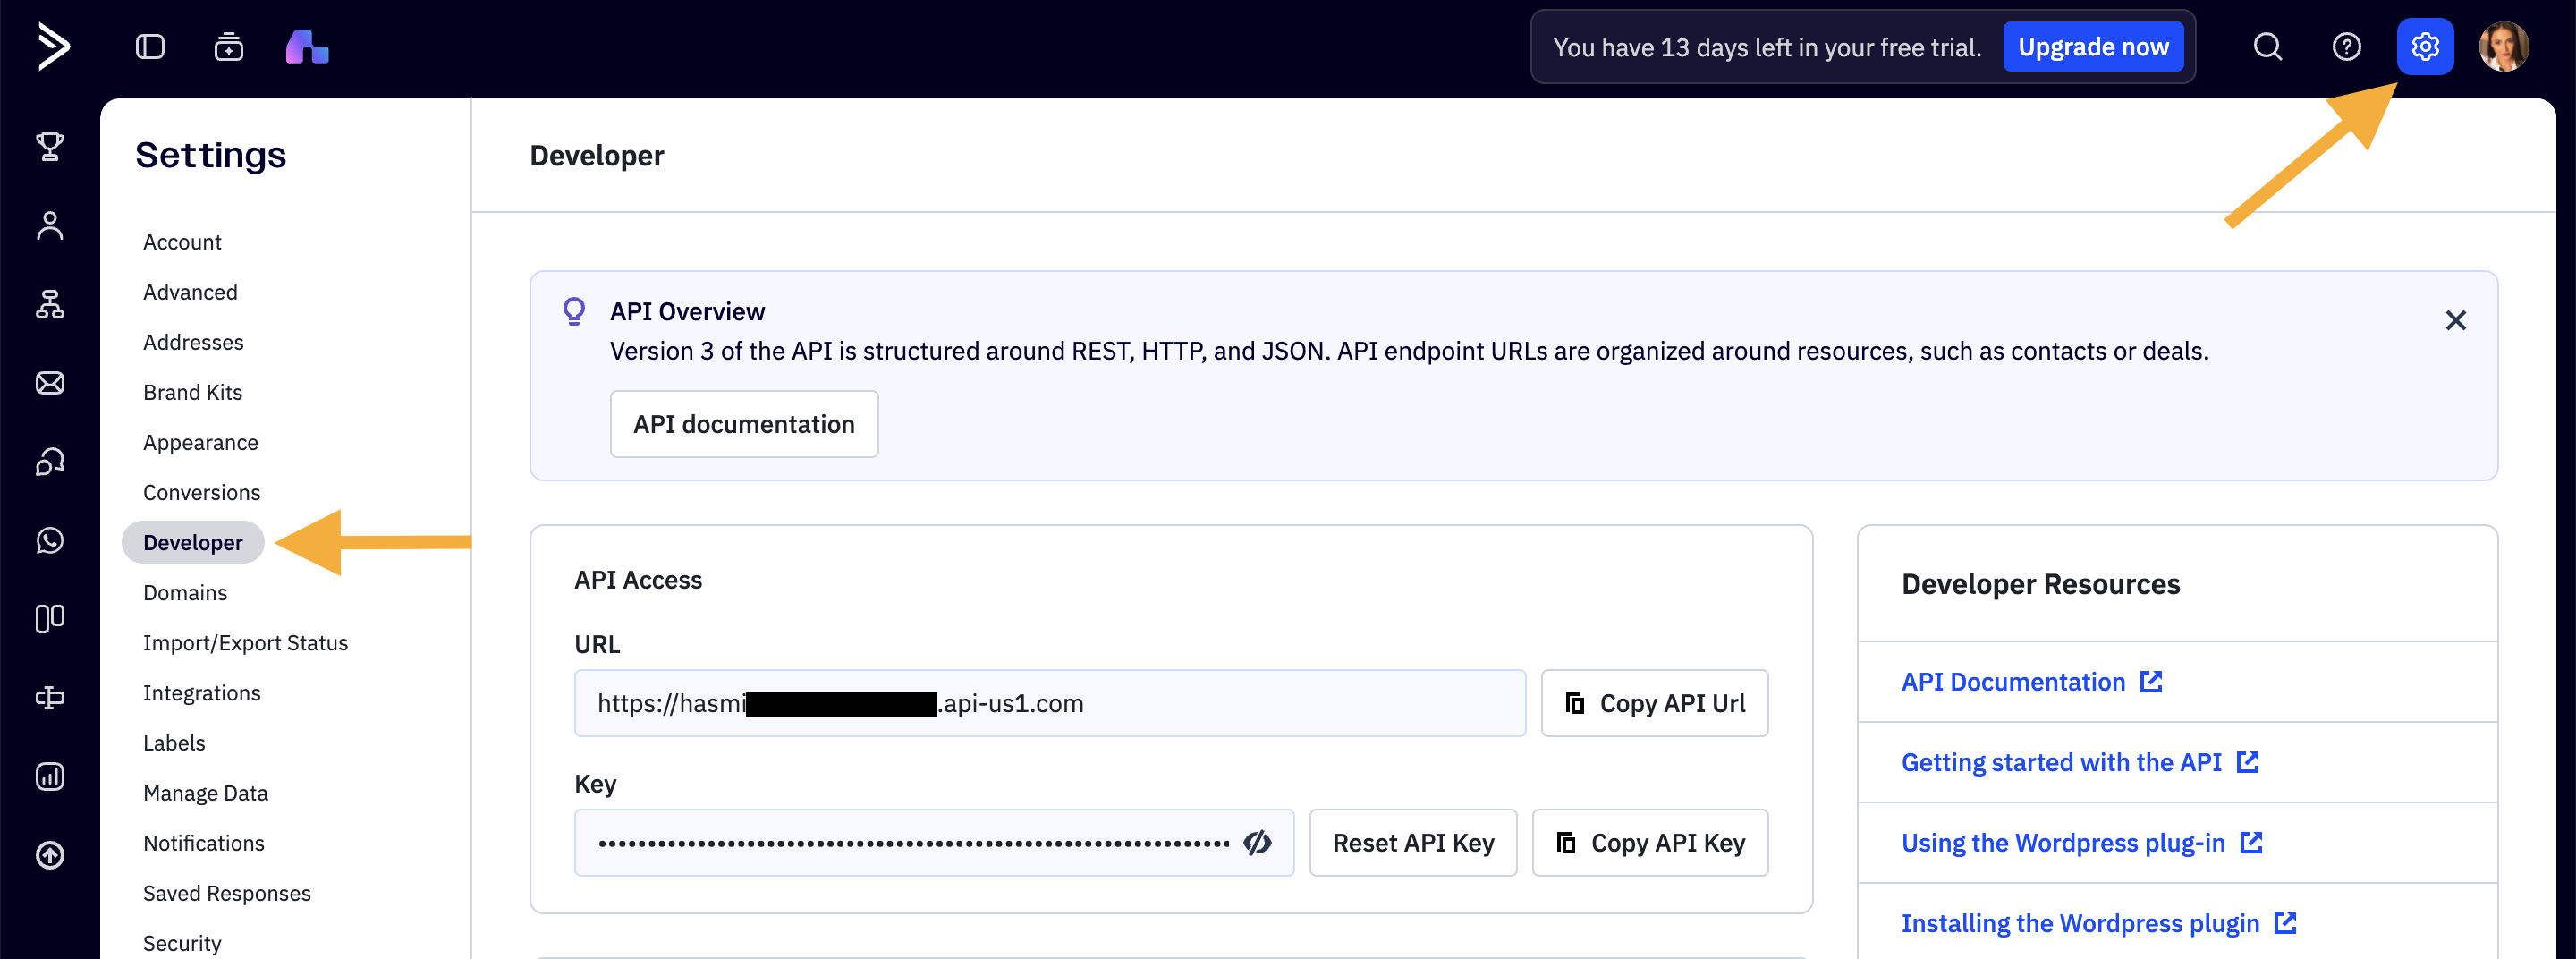This screenshot has height=959, width=2576.
Task: Open the purple AI builder icon
Action: [307, 47]
